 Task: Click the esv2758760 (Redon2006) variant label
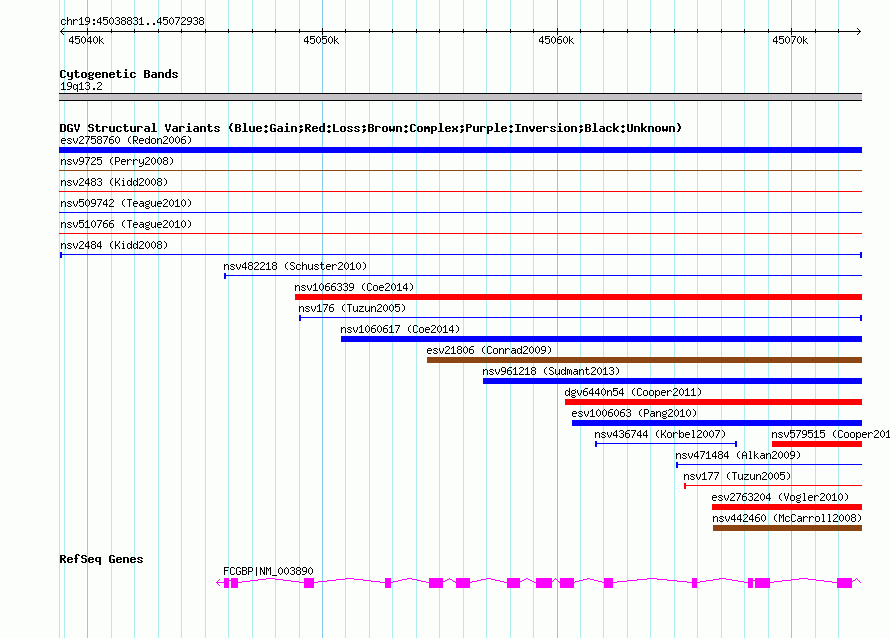[125, 140]
